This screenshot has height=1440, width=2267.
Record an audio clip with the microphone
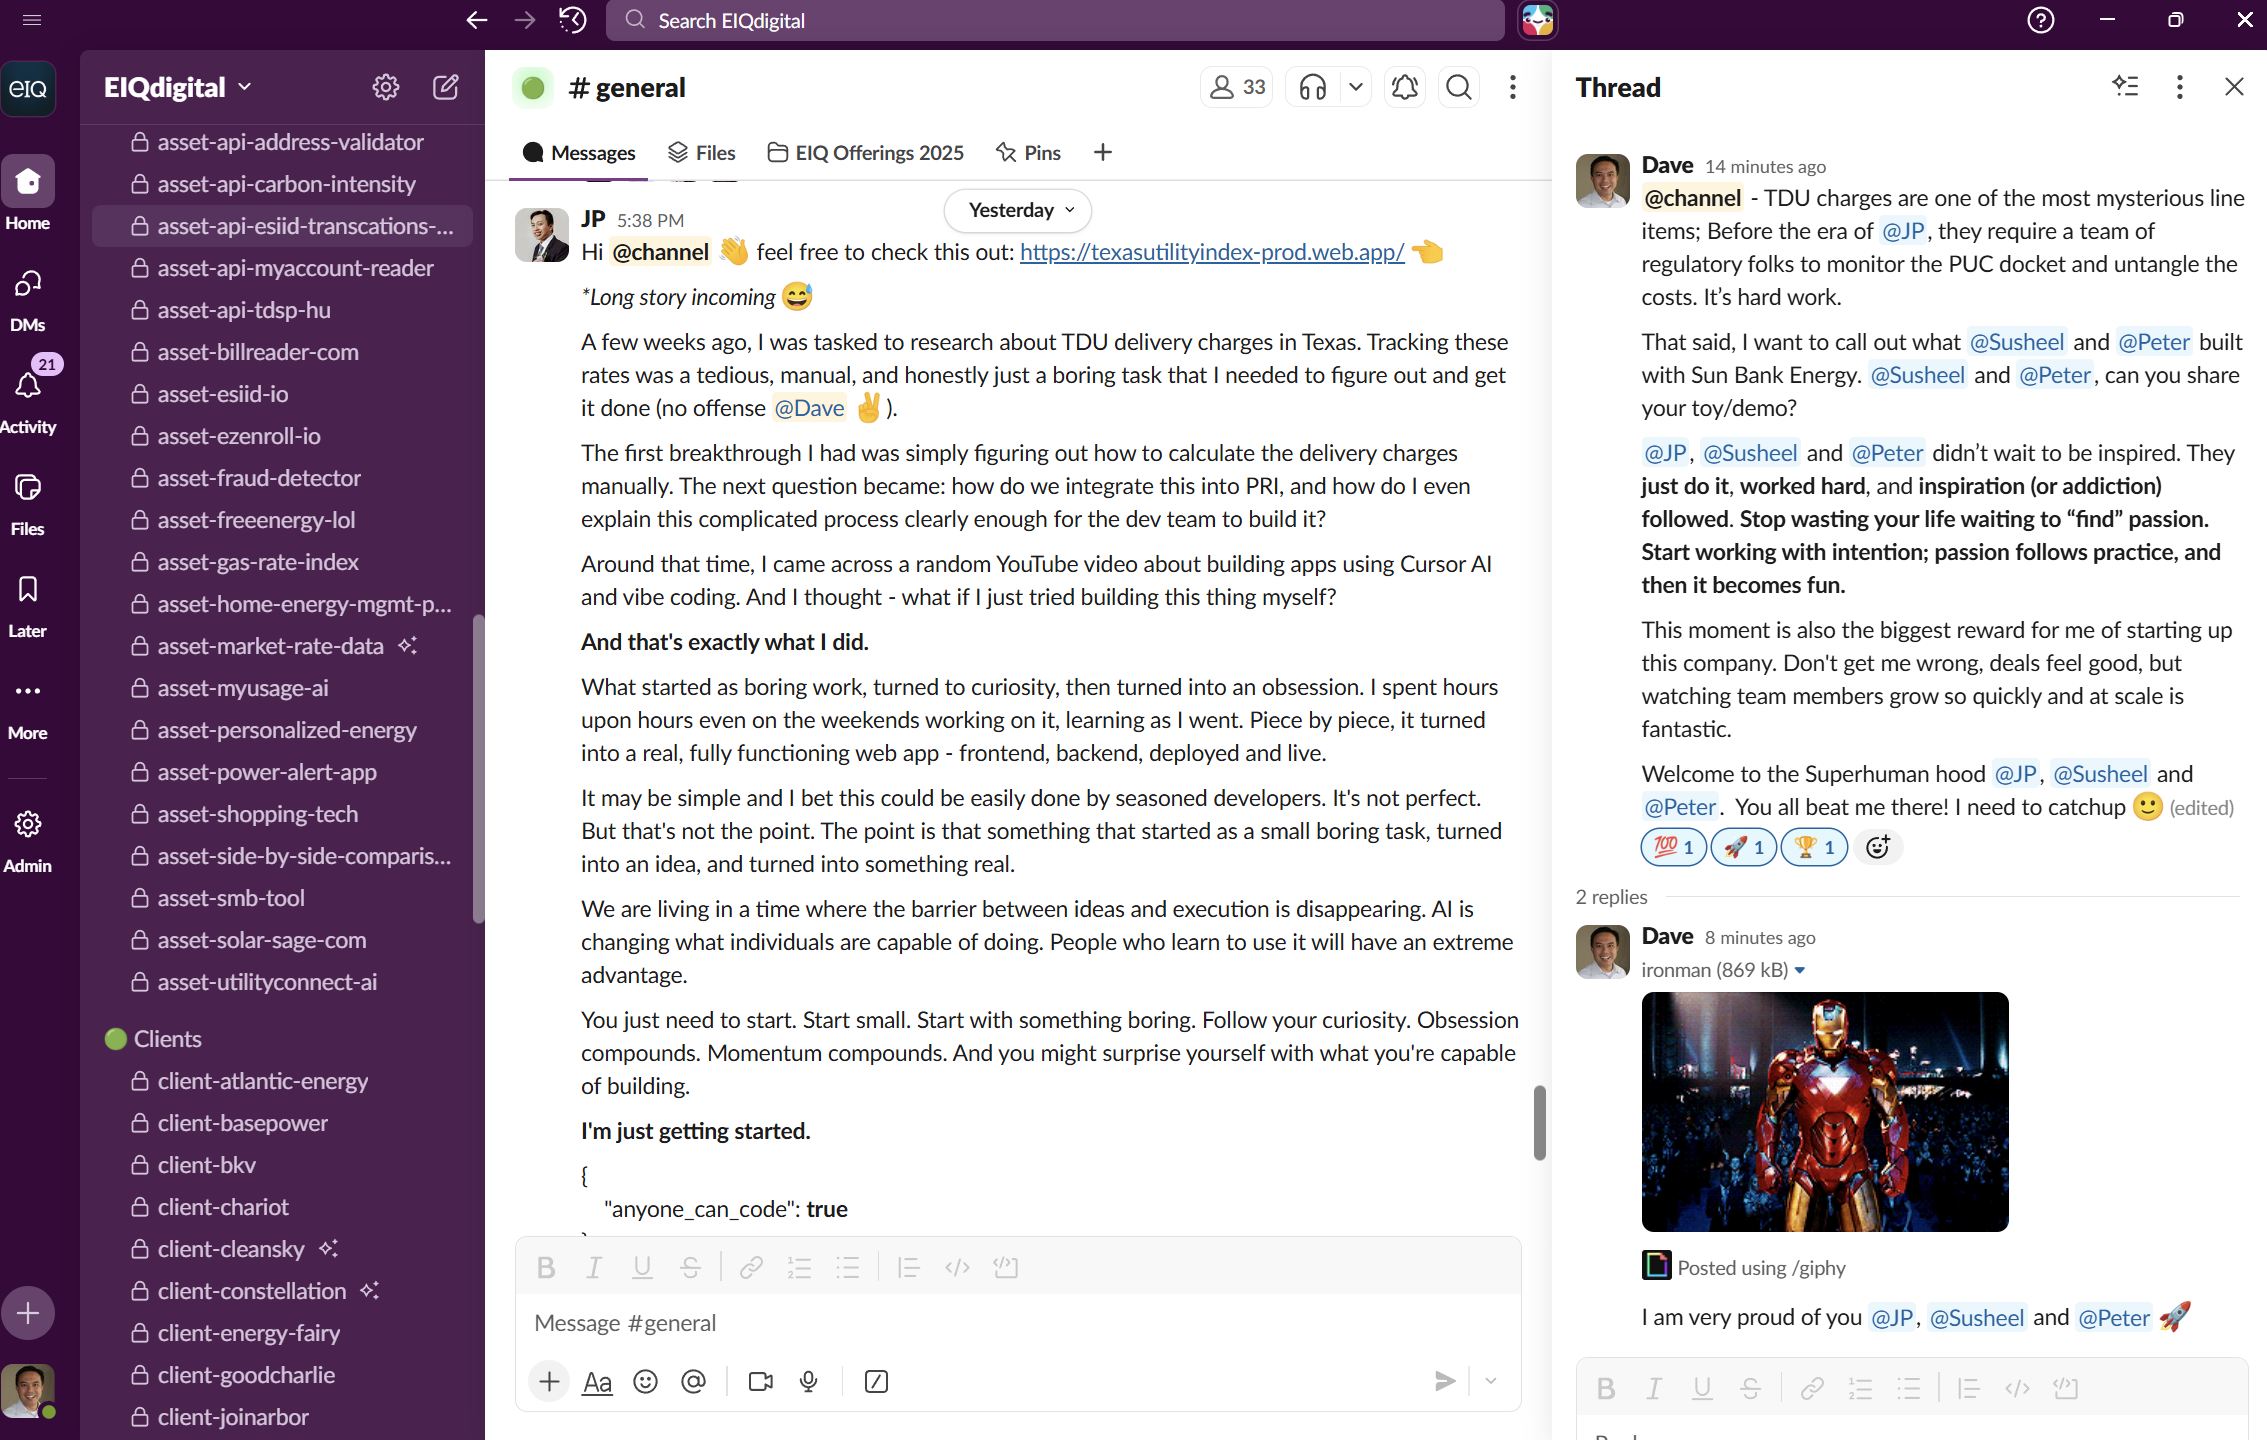coord(809,1381)
